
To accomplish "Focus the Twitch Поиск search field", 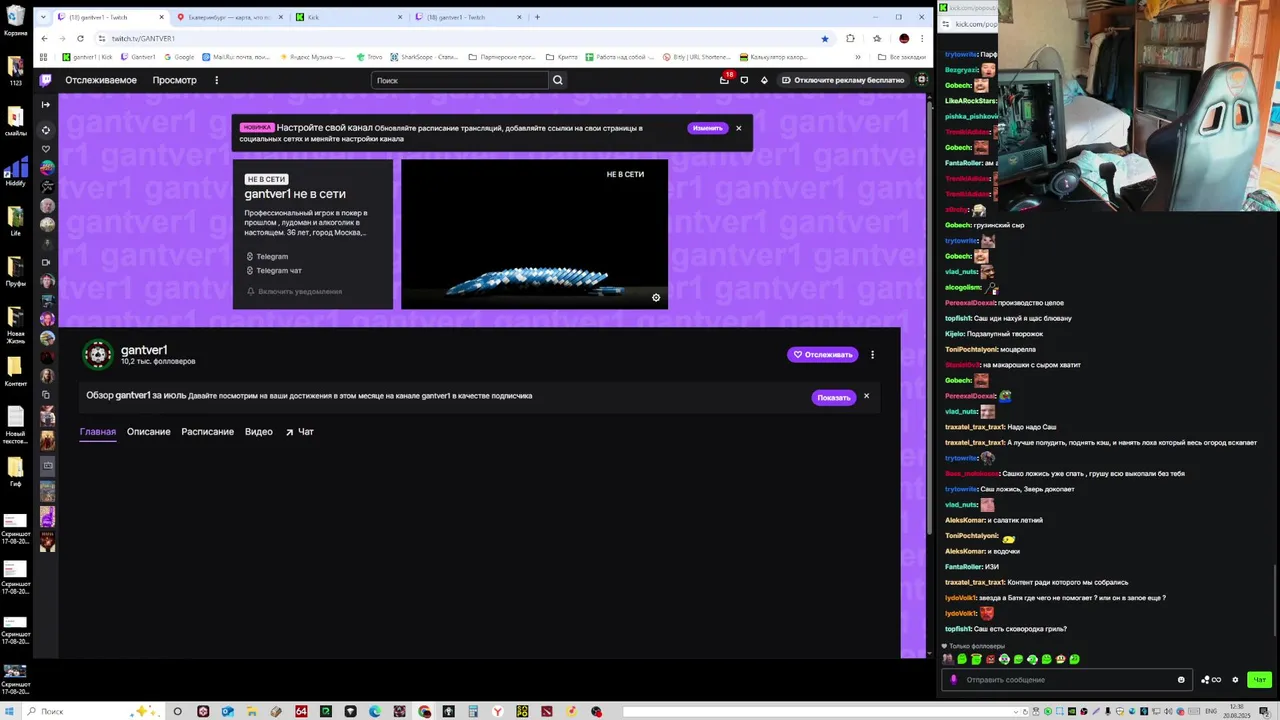I will pos(460,80).
